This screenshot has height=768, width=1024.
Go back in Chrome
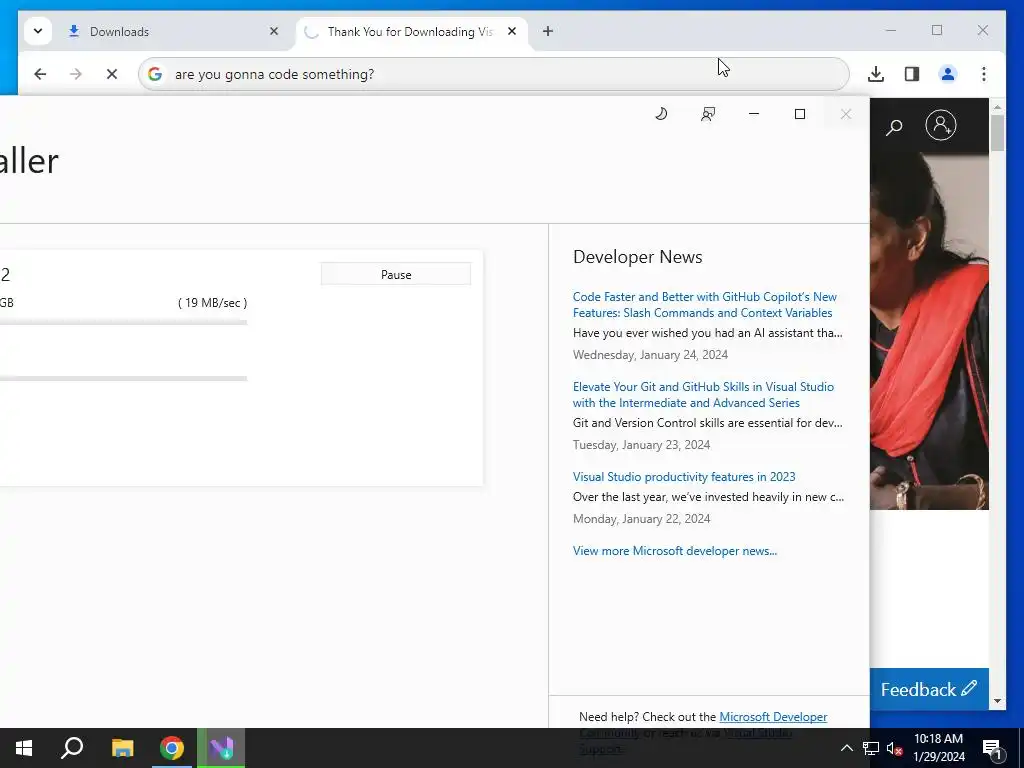[40, 74]
